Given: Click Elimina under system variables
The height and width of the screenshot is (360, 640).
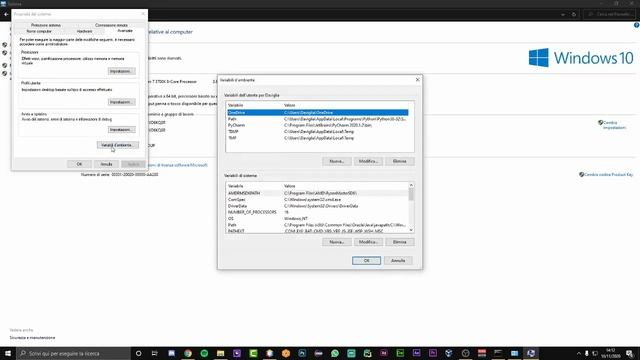Looking at the screenshot, I should tap(400, 242).
